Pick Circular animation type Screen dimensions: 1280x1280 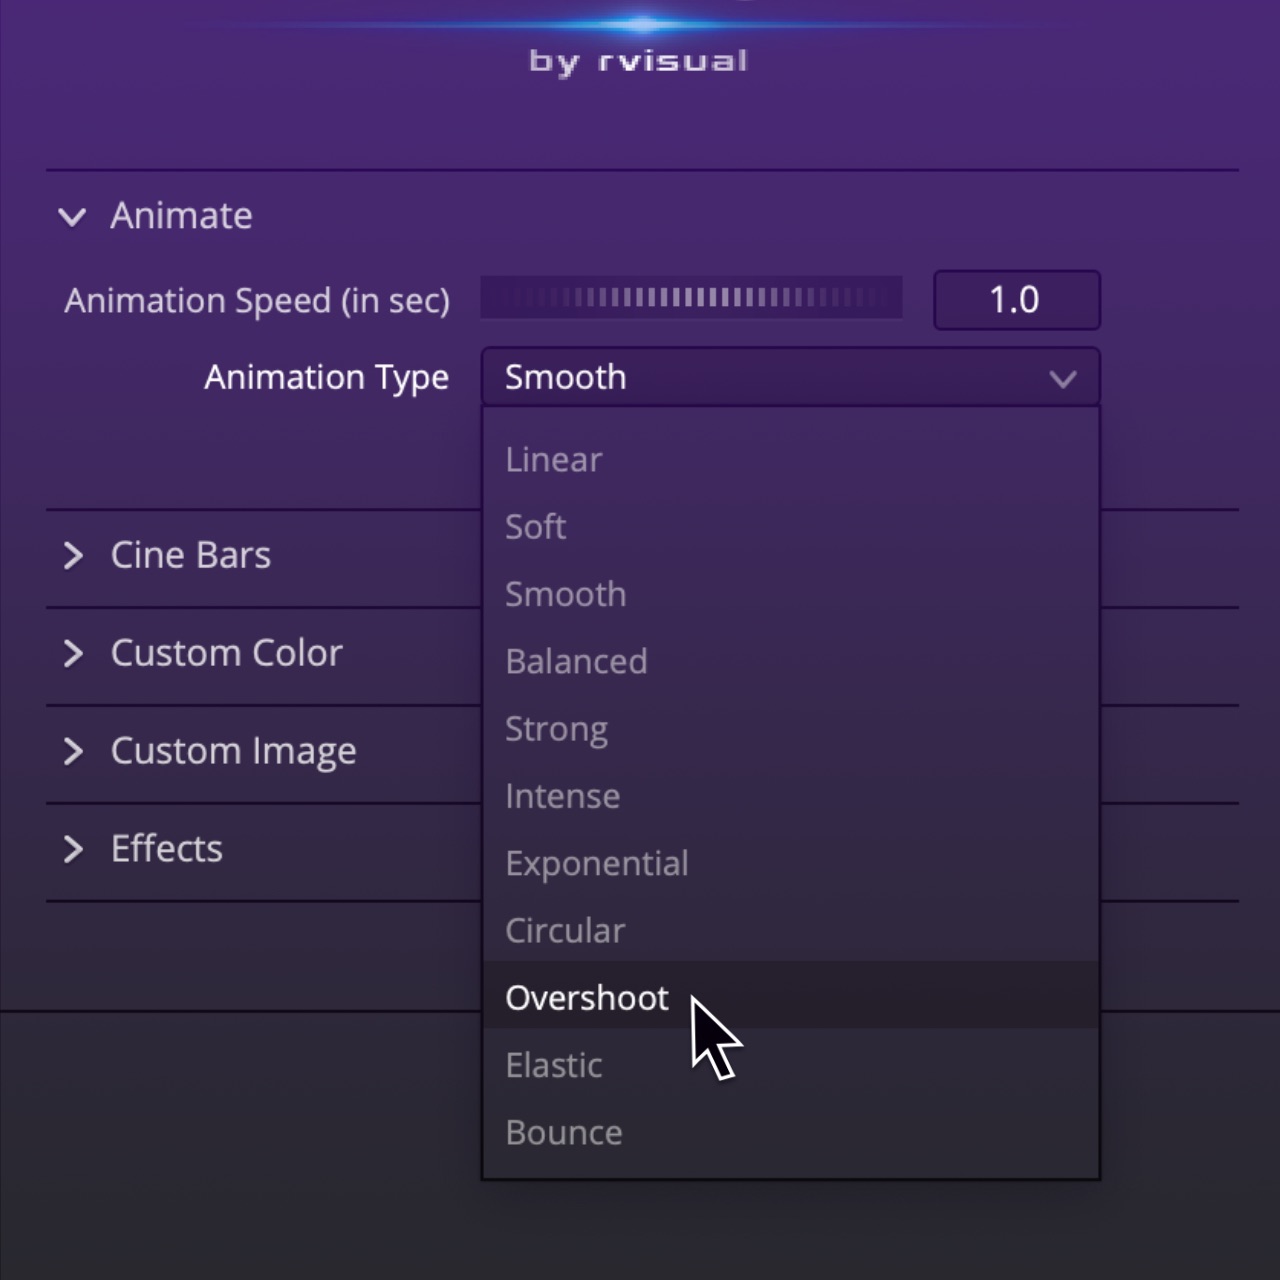click(x=565, y=931)
